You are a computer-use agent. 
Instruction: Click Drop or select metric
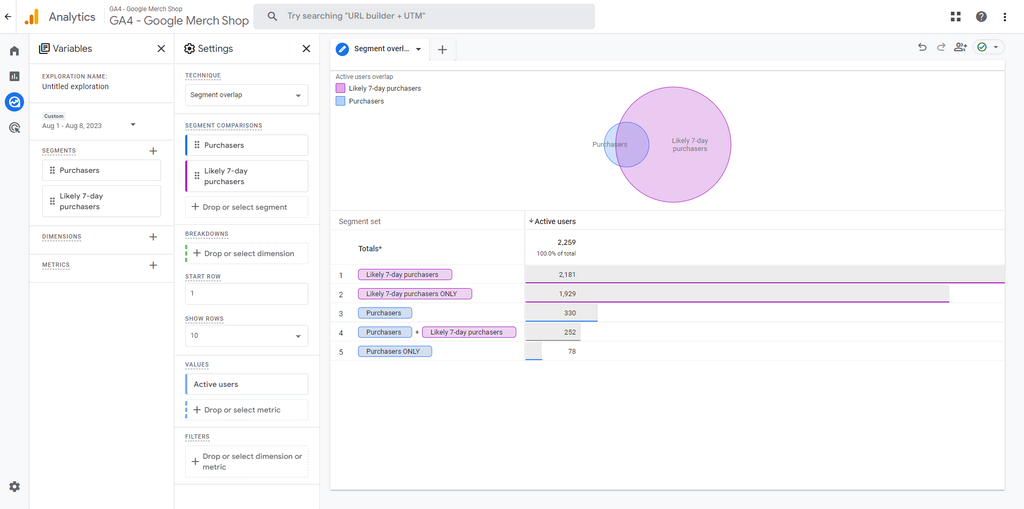[x=242, y=410]
